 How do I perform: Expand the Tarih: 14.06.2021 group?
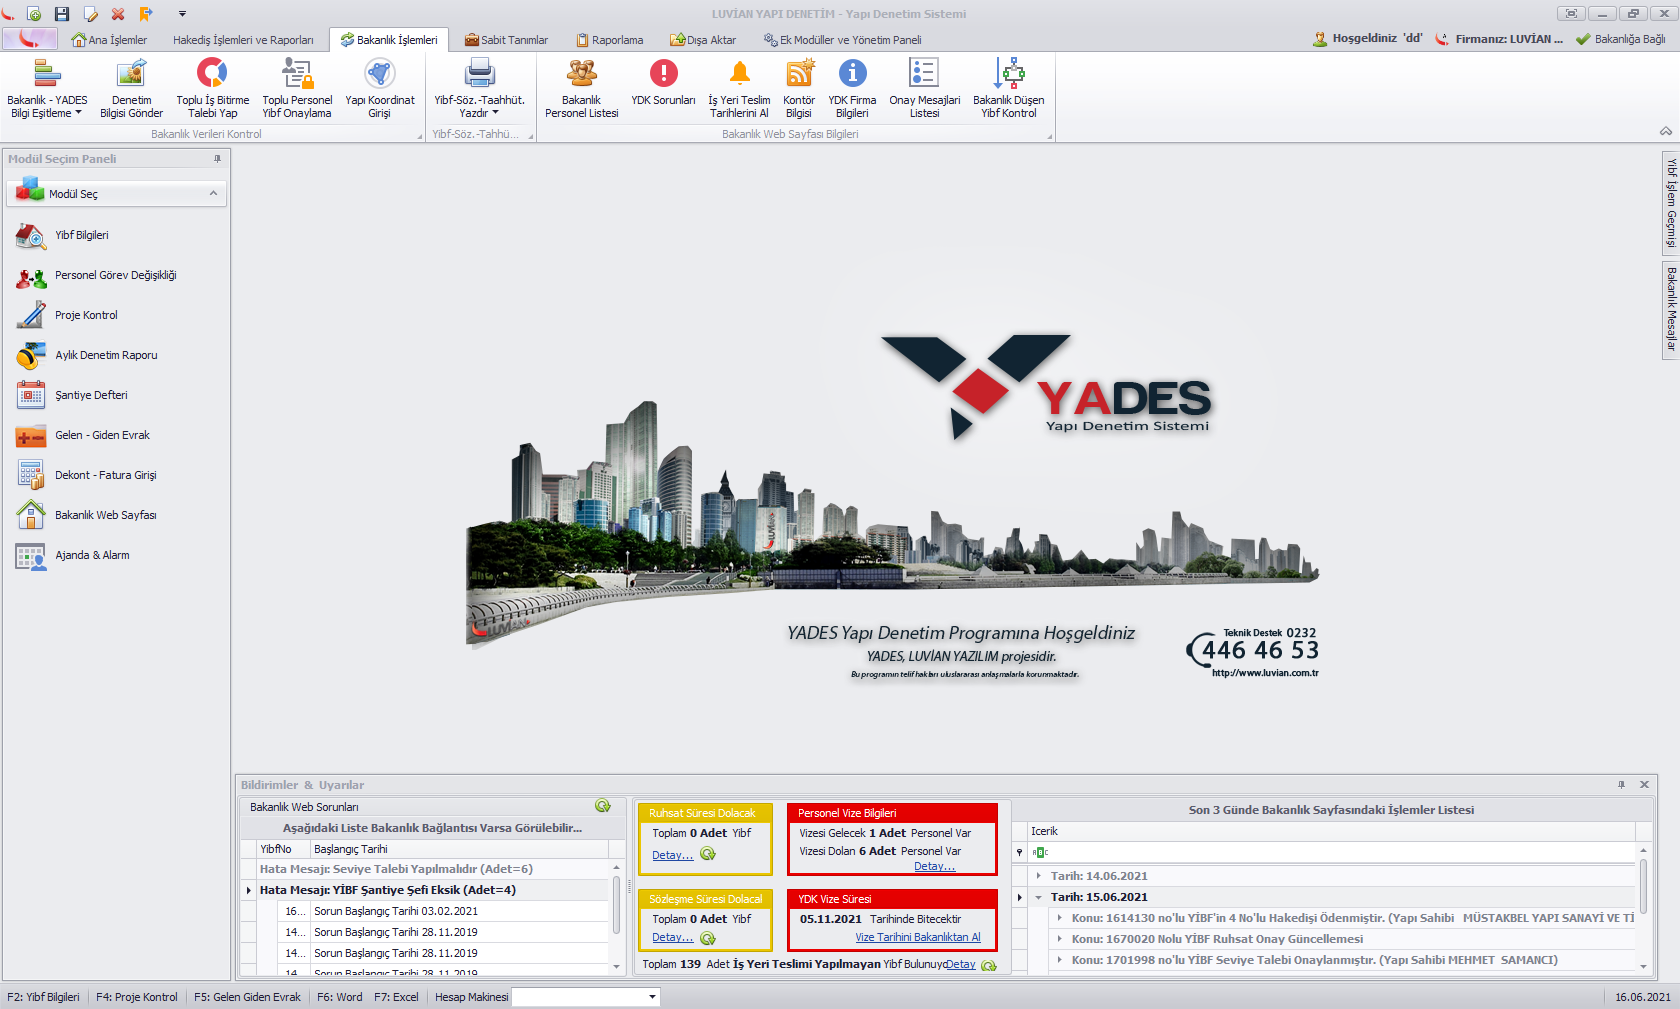tap(1039, 876)
